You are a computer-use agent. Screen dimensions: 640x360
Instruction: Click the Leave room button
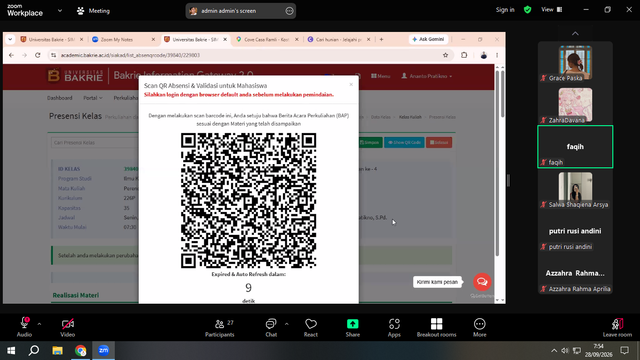click(617, 327)
